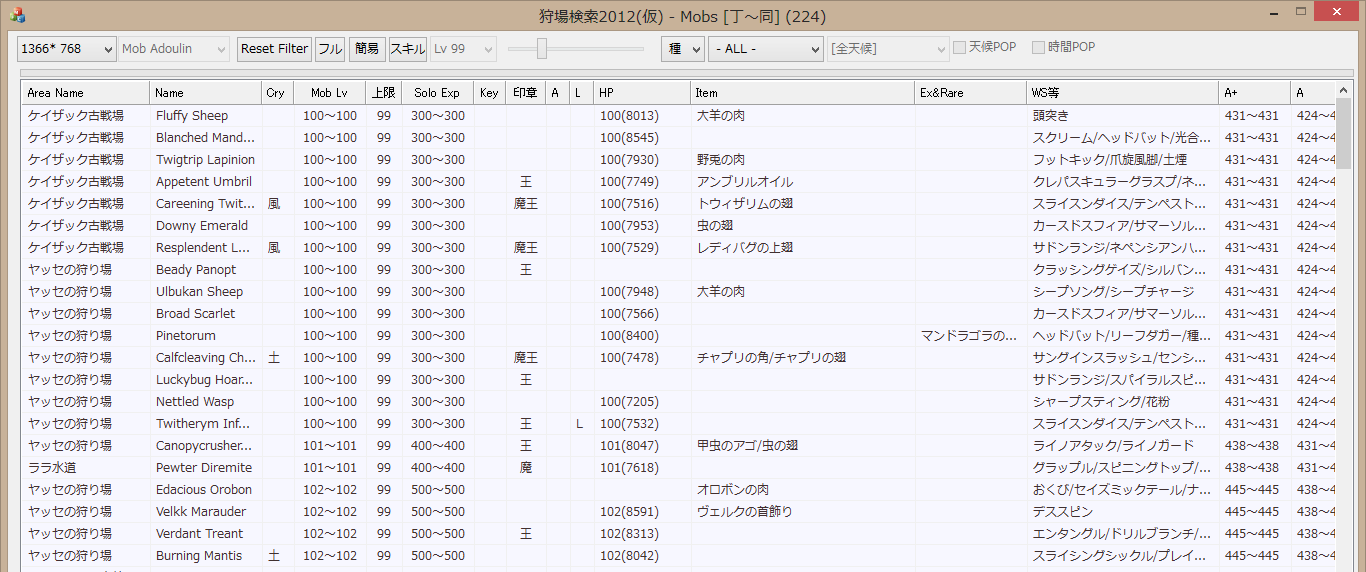
Task: Click the フル button
Action: 330,49
